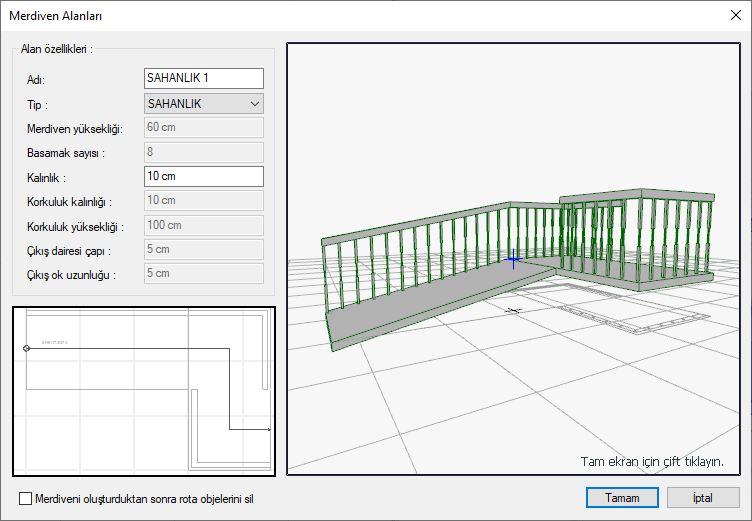Screen dimensions: 752x521
Task: Click the Merdiven Alanları title bar
Action: click(300, 15)
